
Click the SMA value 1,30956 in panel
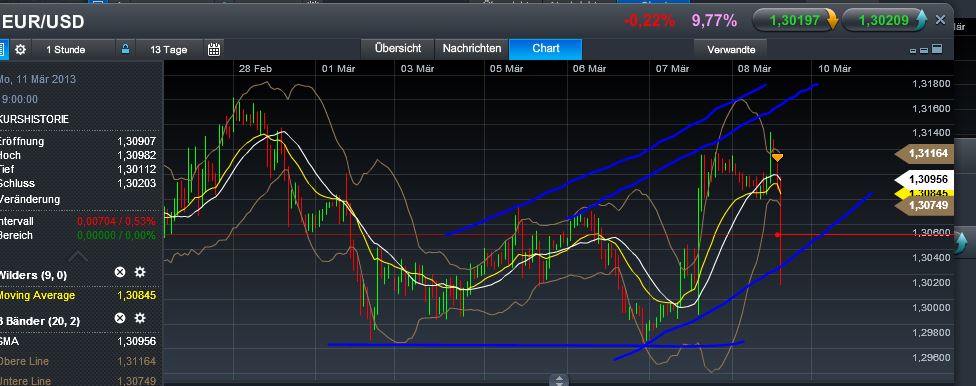[136, 341]
